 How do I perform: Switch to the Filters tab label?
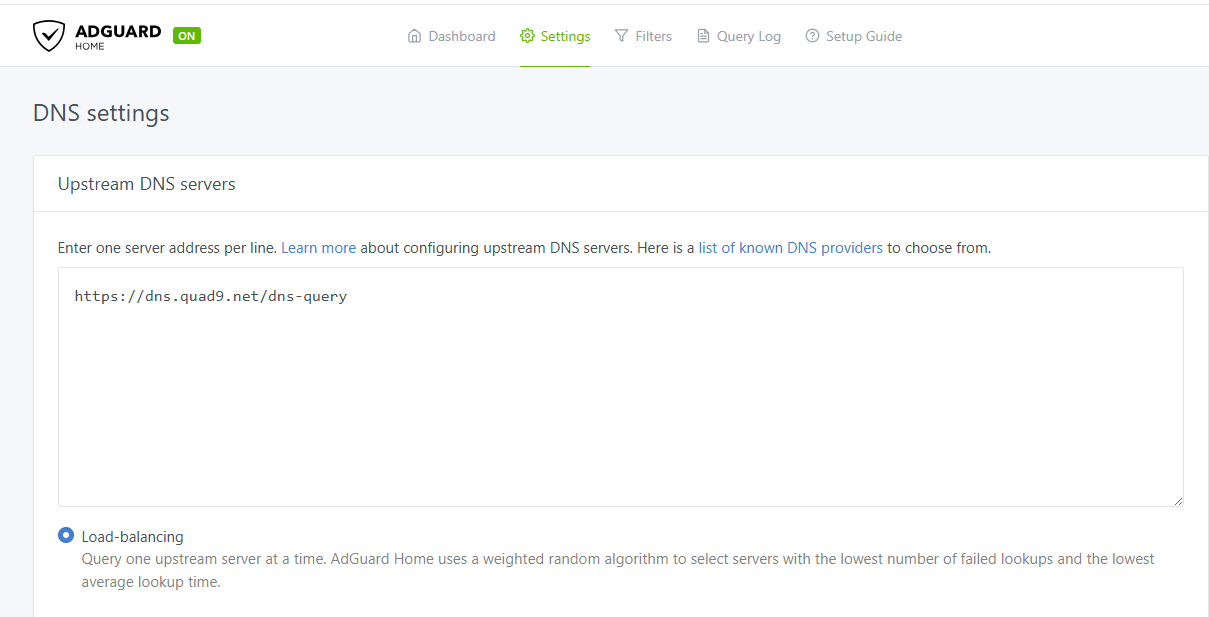coord(654,36)
